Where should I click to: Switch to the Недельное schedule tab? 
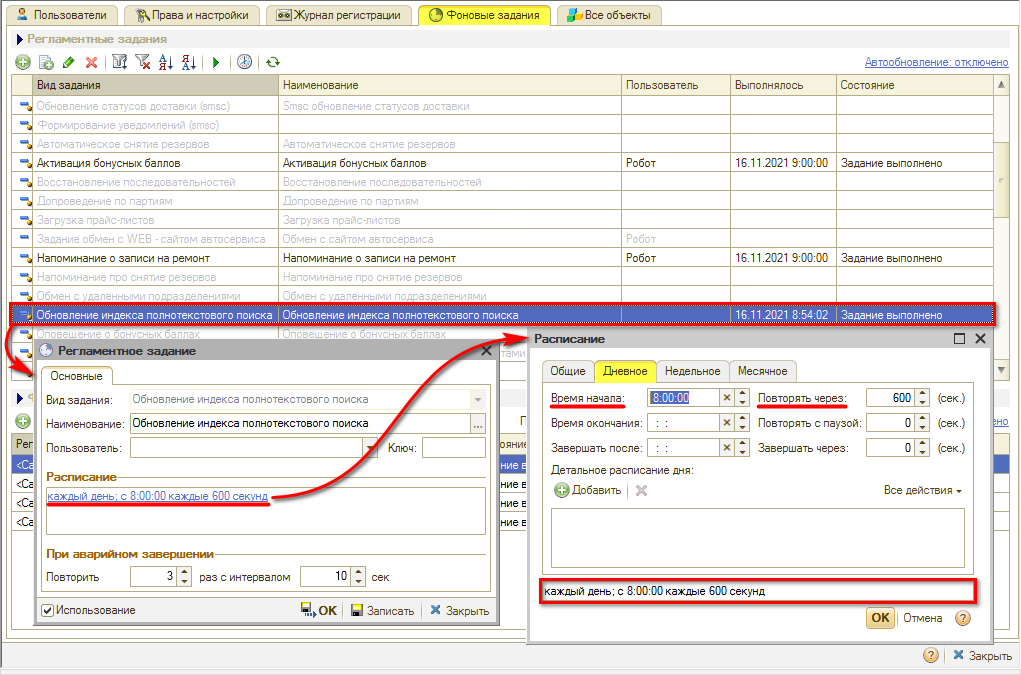(x=692, y=371)
